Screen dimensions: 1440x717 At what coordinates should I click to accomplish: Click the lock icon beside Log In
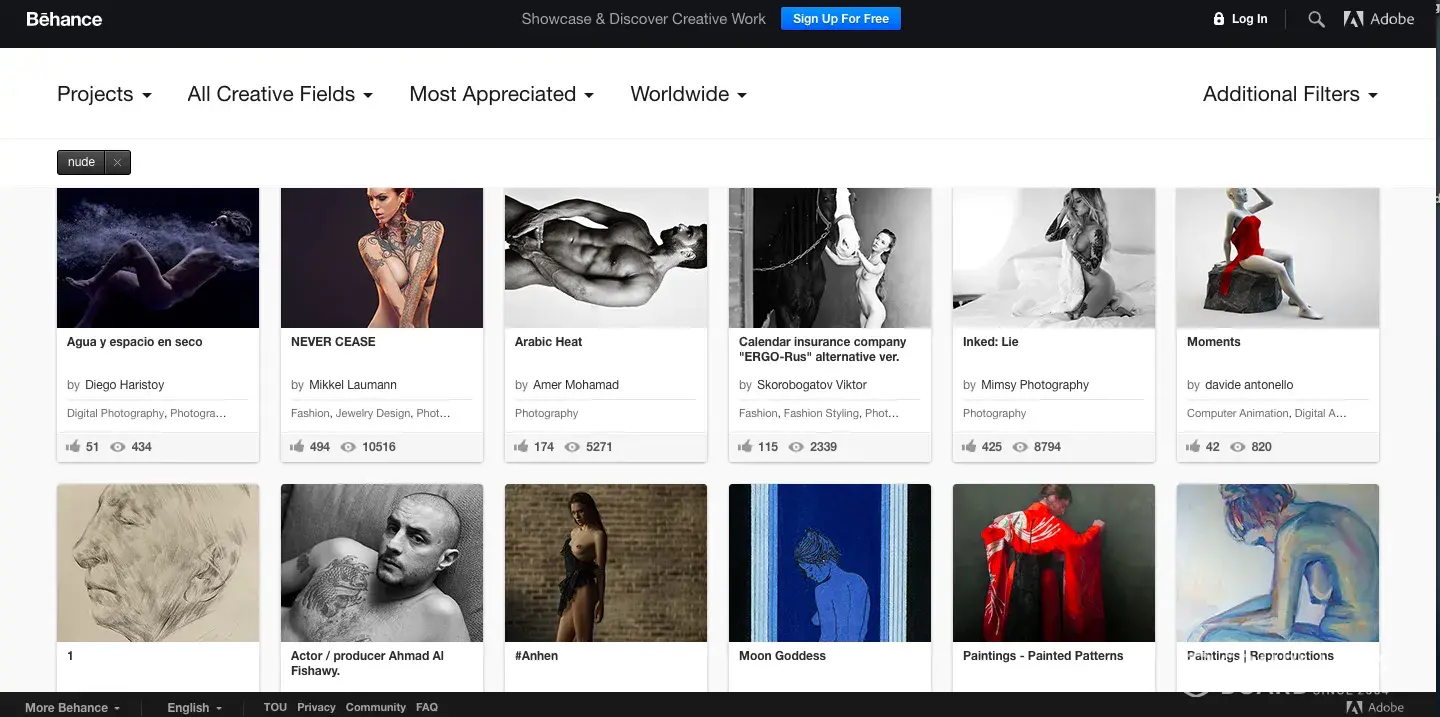1218,19
